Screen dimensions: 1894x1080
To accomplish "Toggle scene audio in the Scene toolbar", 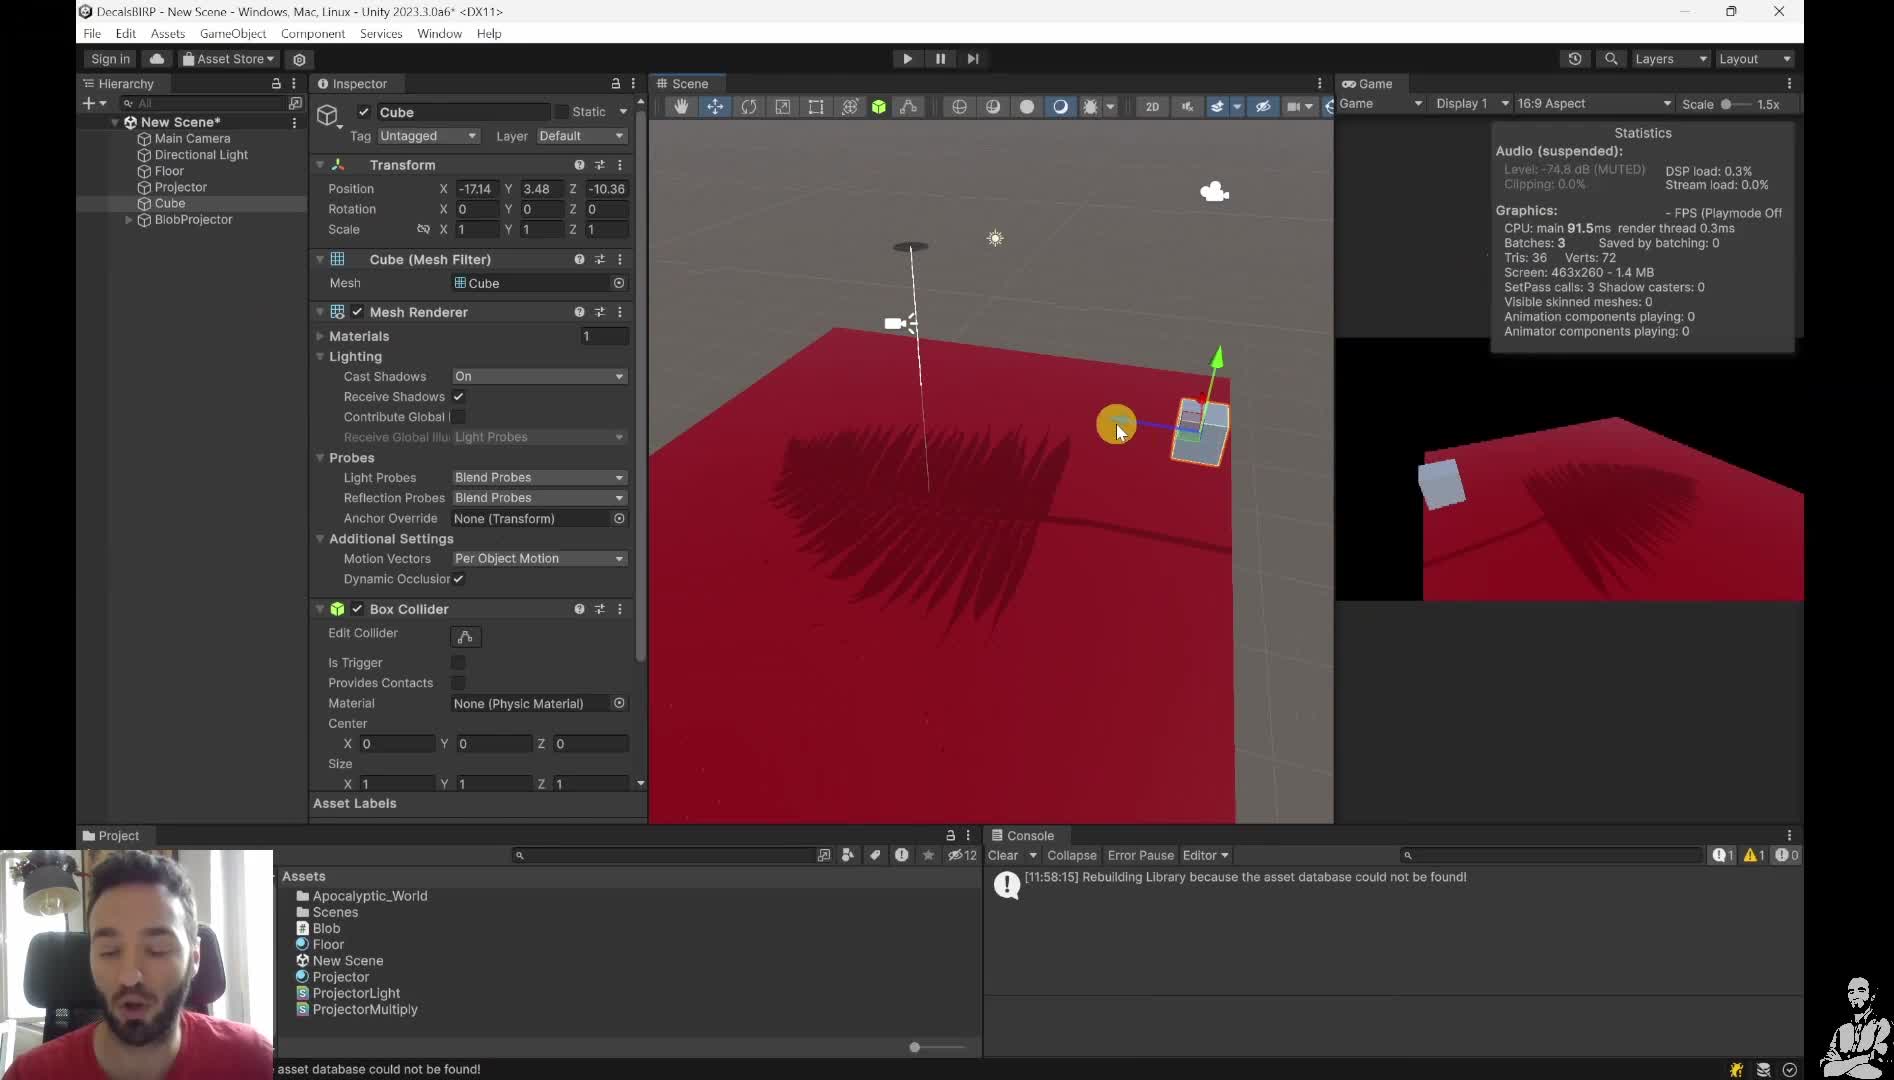I will pos(1188,107).
